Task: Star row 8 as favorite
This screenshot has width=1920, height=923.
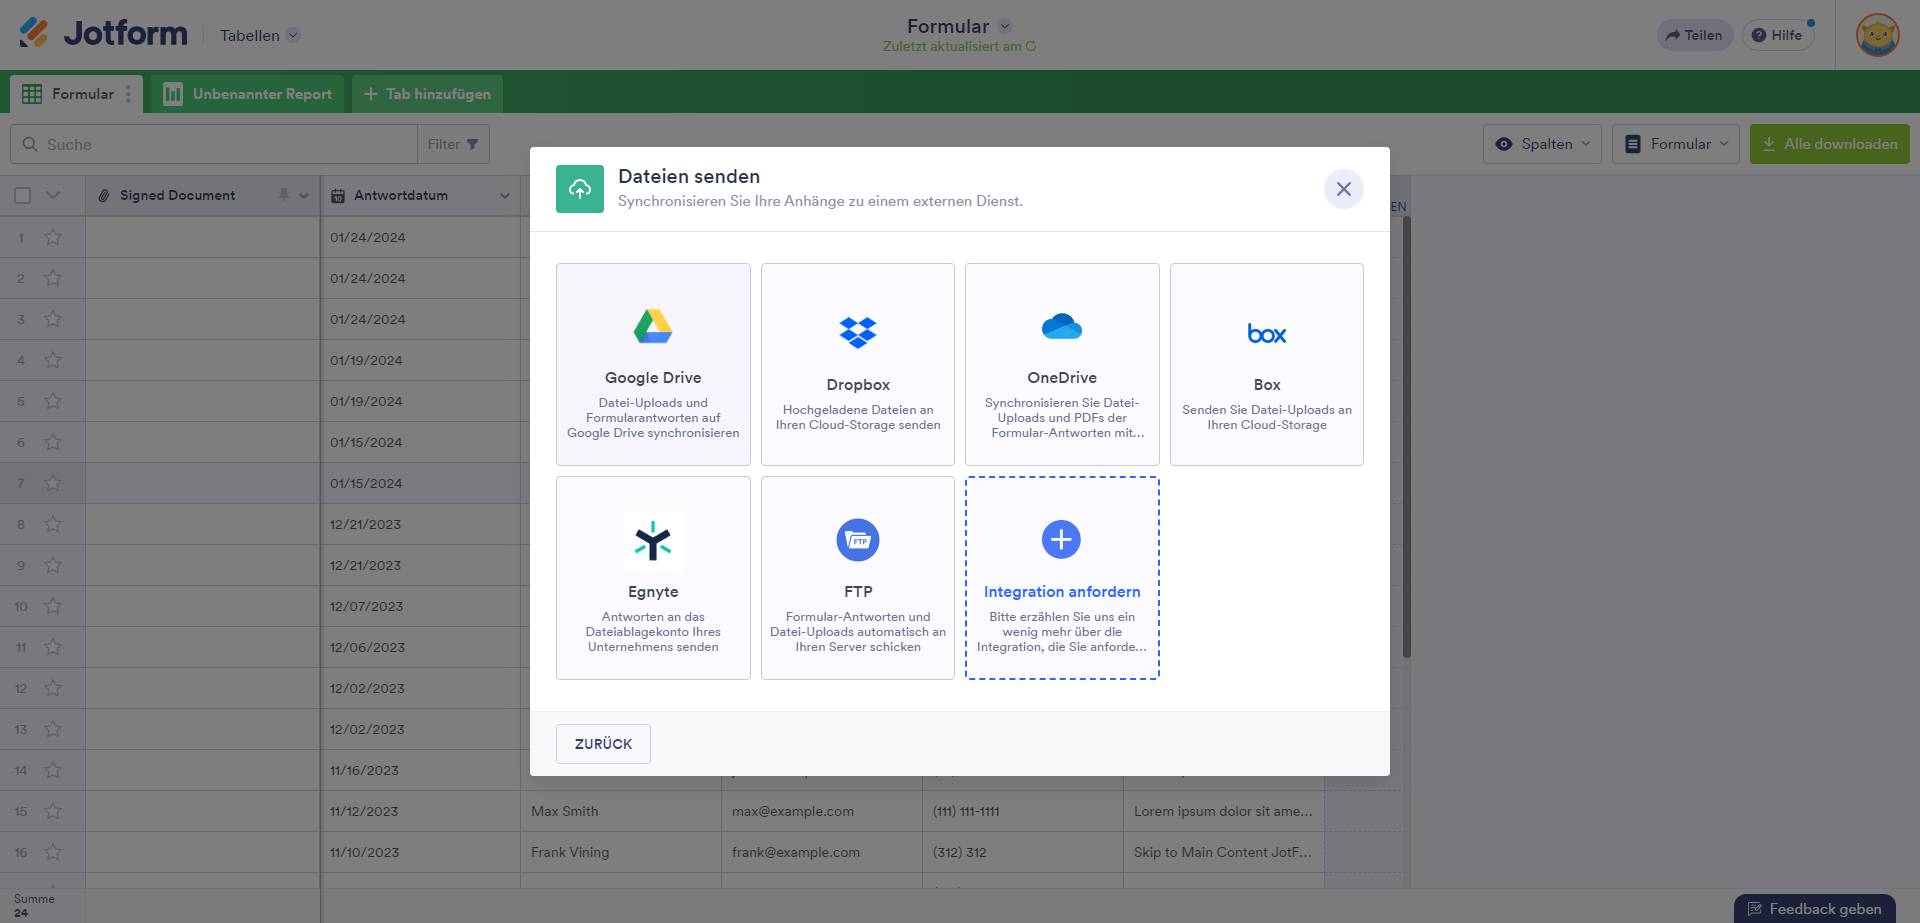Action: 53,525
